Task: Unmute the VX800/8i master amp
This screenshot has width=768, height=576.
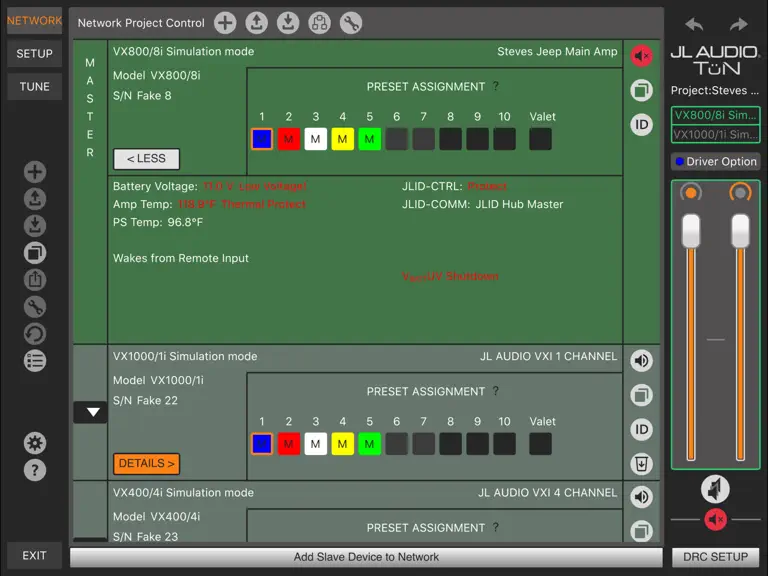Action: point(641,56)
